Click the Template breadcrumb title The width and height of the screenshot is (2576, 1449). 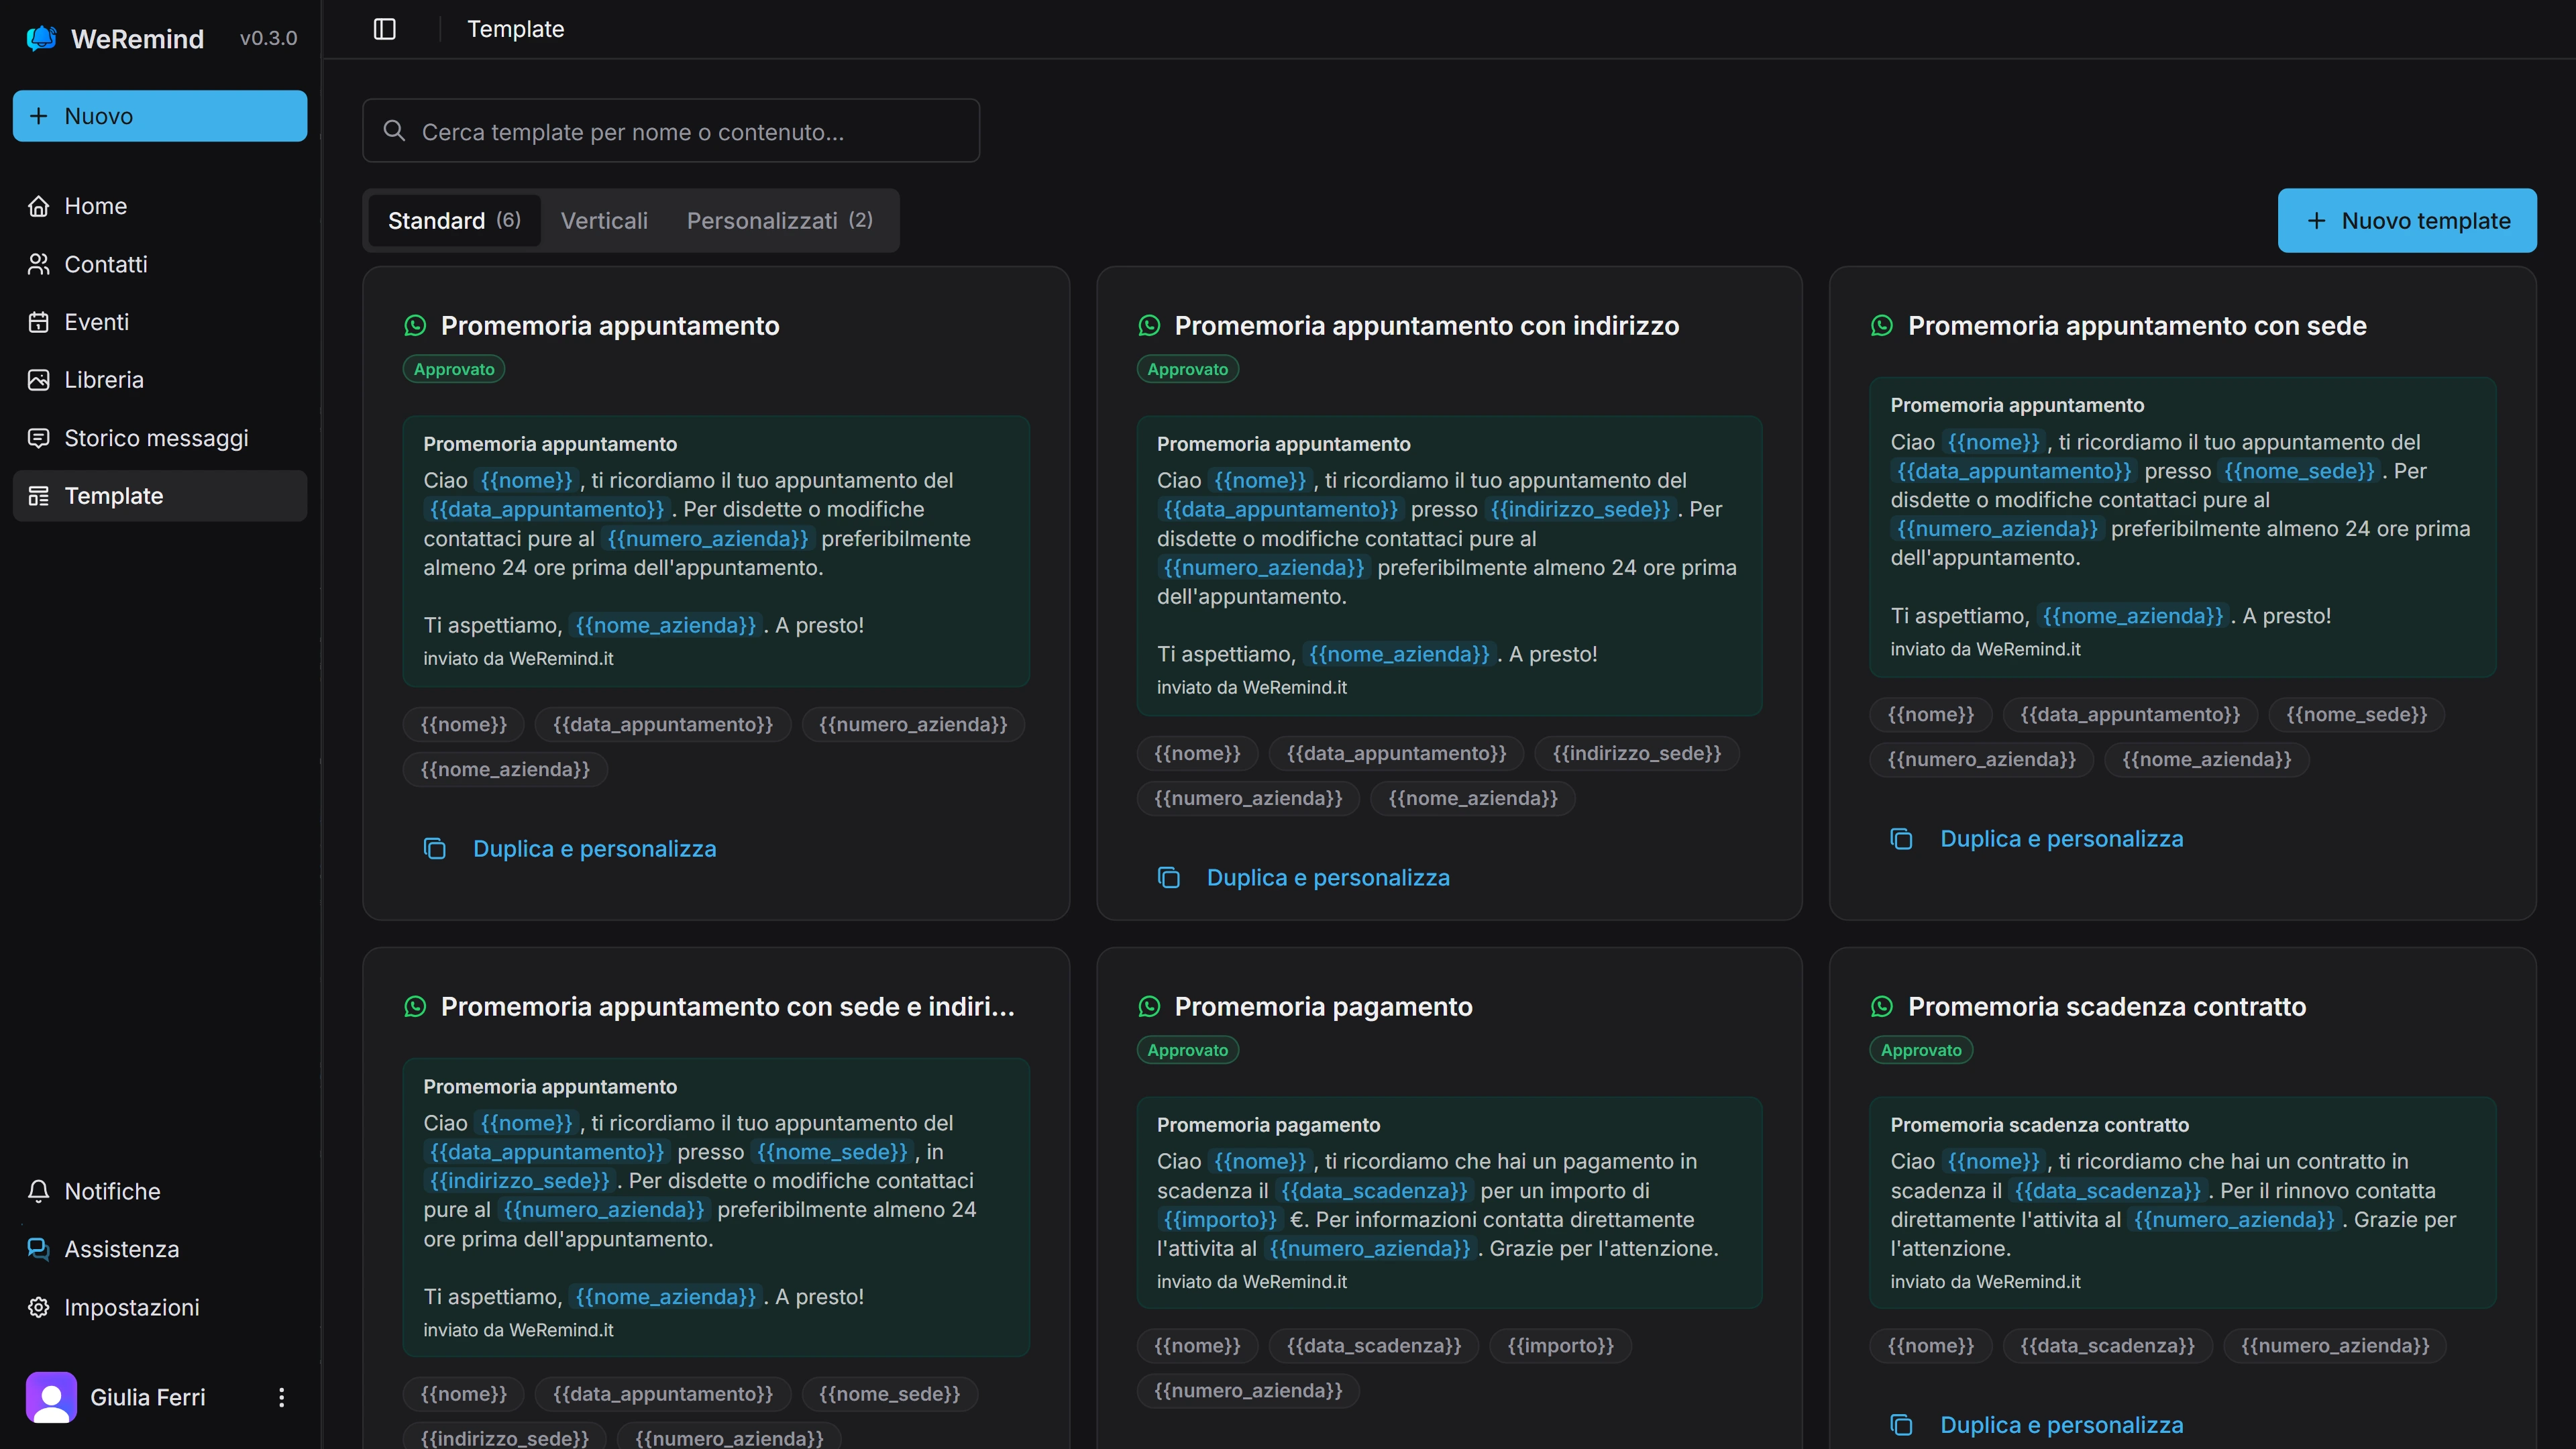516,29
